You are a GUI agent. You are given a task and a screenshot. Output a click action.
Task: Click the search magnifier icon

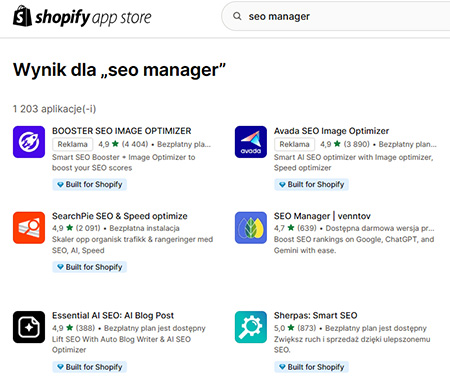(237, 16)
